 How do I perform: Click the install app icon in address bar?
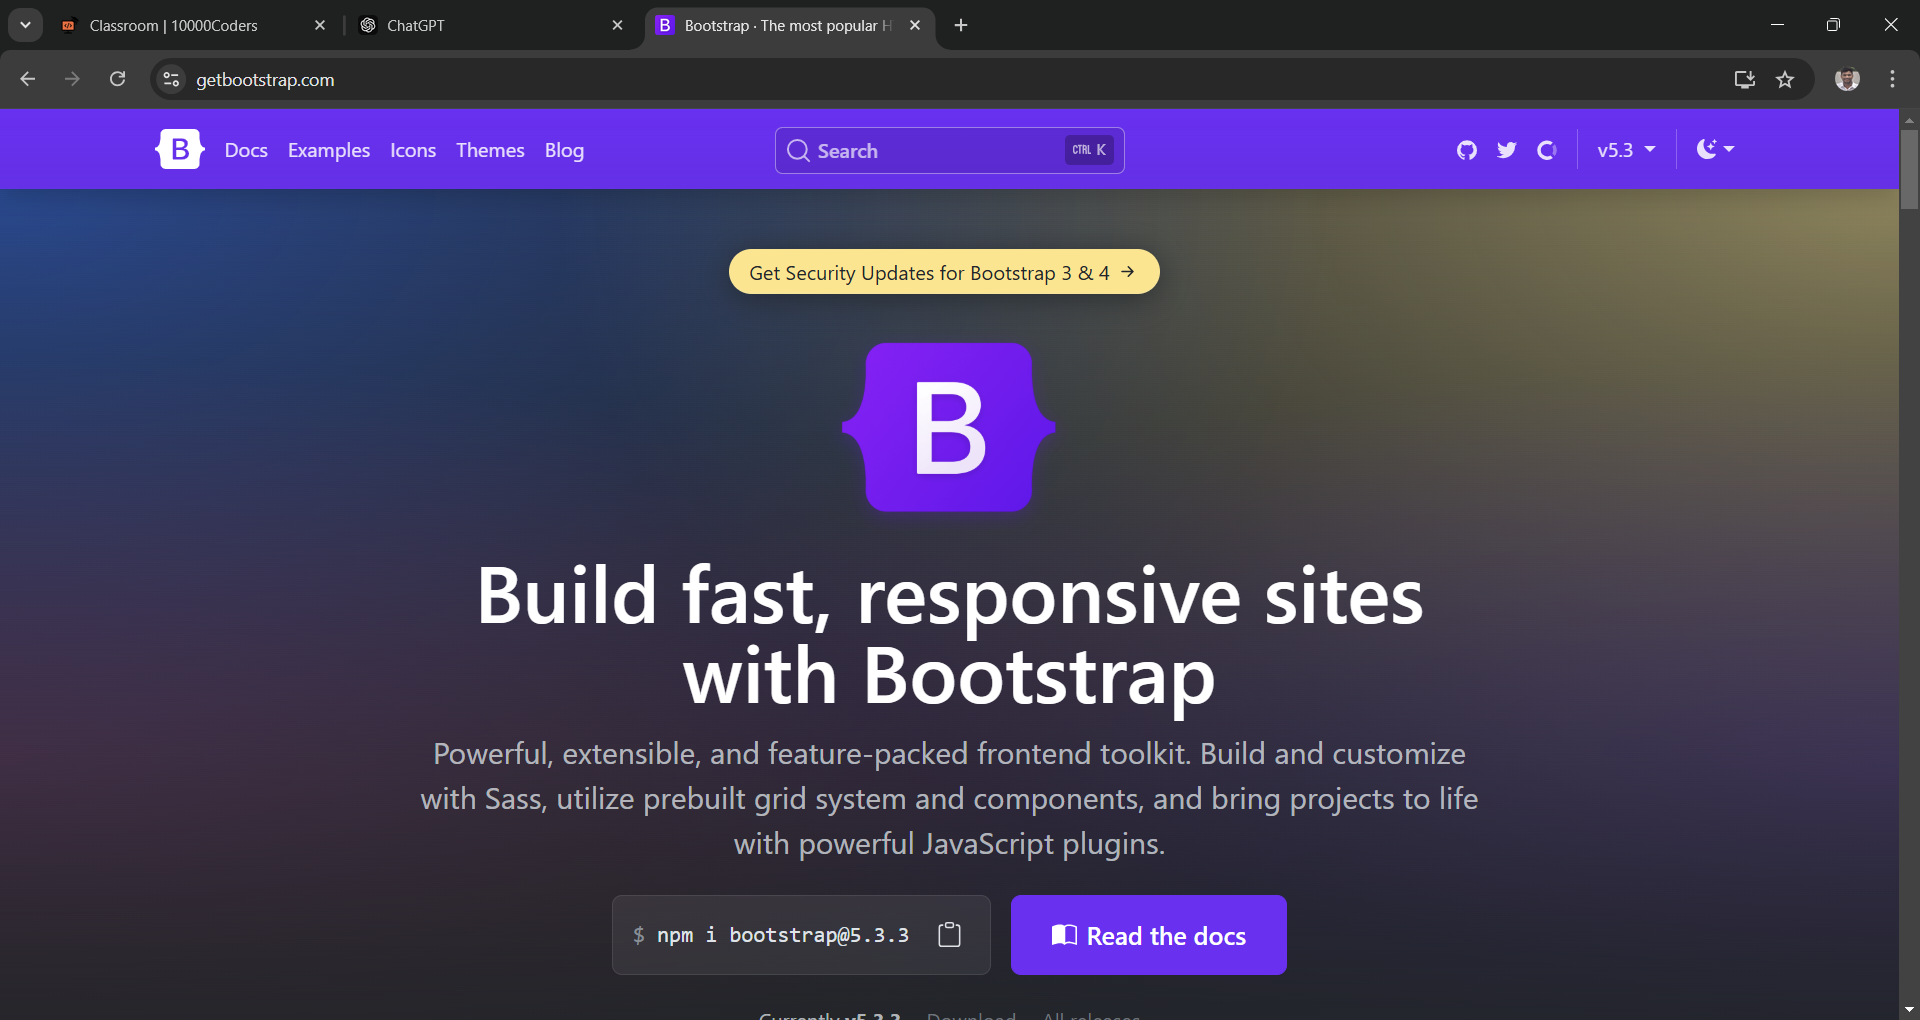1744,80
